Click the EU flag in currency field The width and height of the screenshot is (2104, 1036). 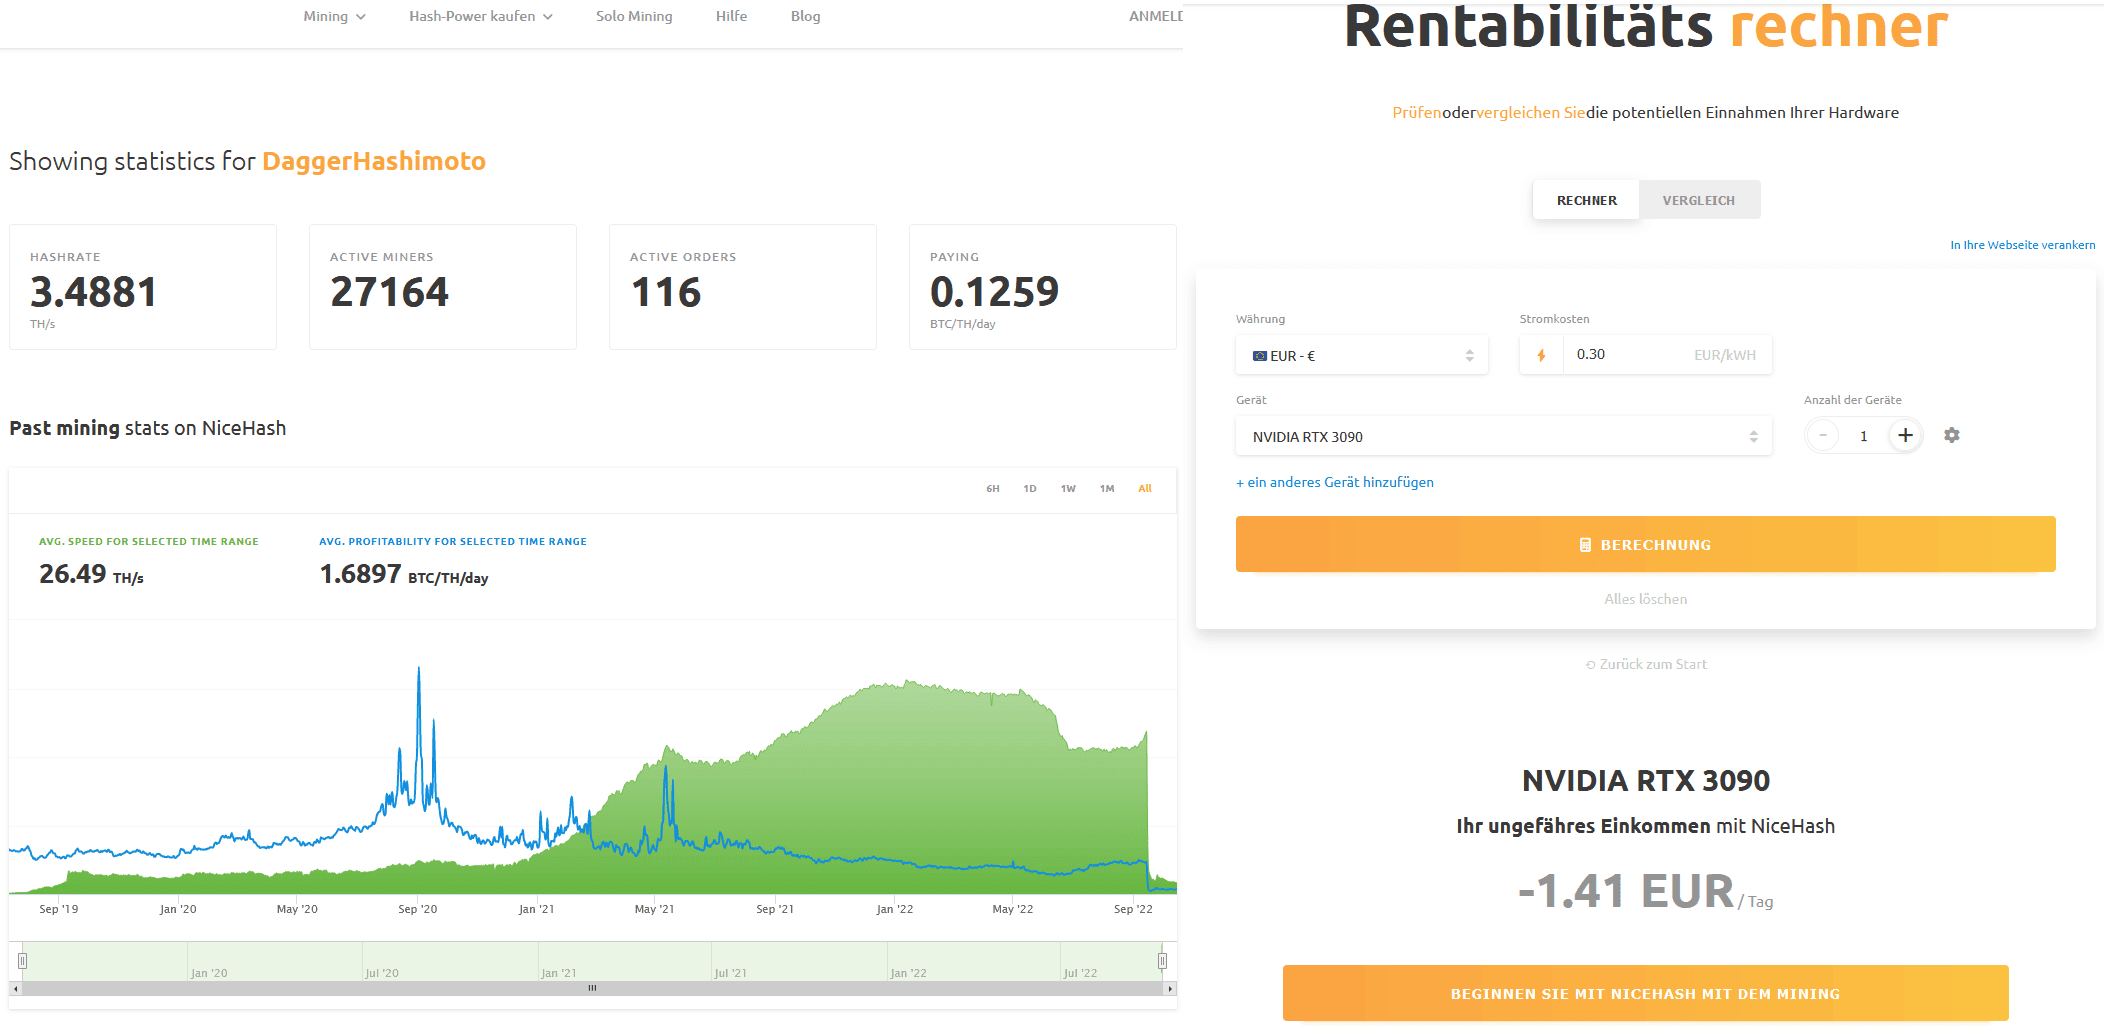click(1259, 356)
